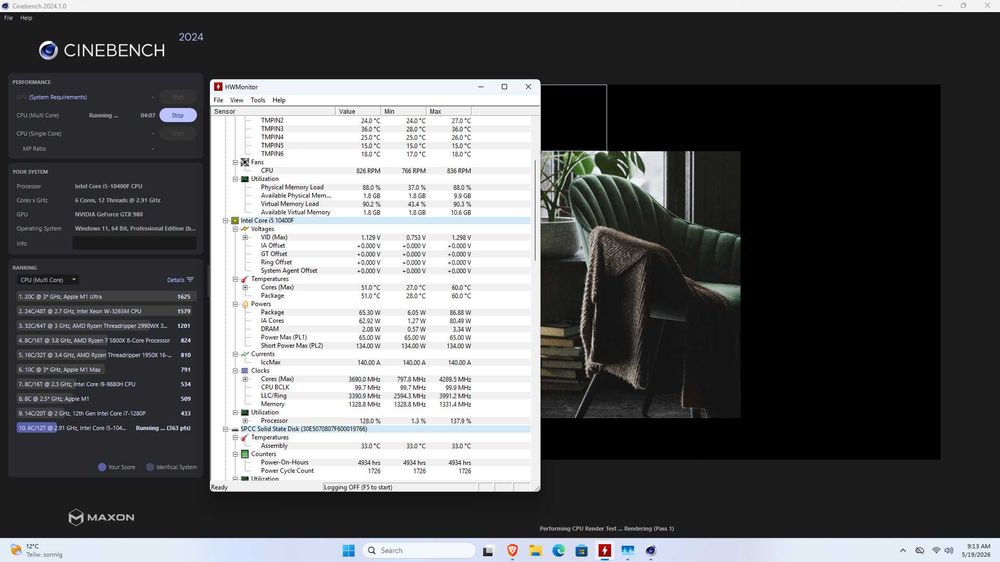Collapse the SPCC Solid State Disk node
This screenshot has width=1000, height=562.
point(226,429)
